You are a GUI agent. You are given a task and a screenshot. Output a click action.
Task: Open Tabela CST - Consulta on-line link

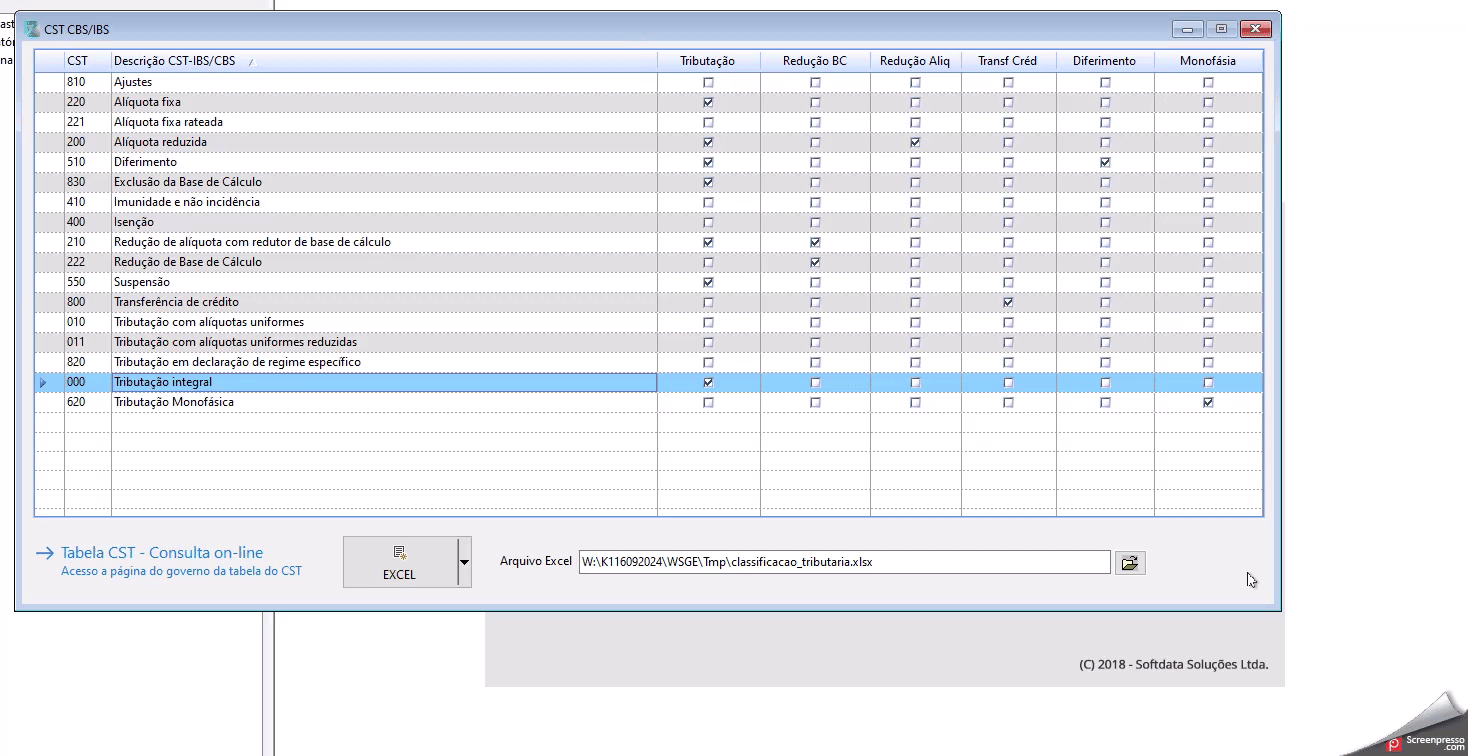(162, 552)
